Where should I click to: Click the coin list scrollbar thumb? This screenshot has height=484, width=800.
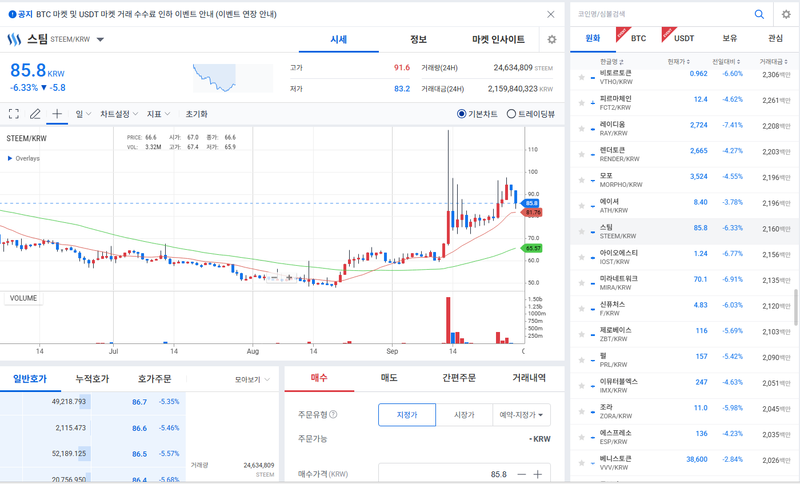click(x=796, y=307)
